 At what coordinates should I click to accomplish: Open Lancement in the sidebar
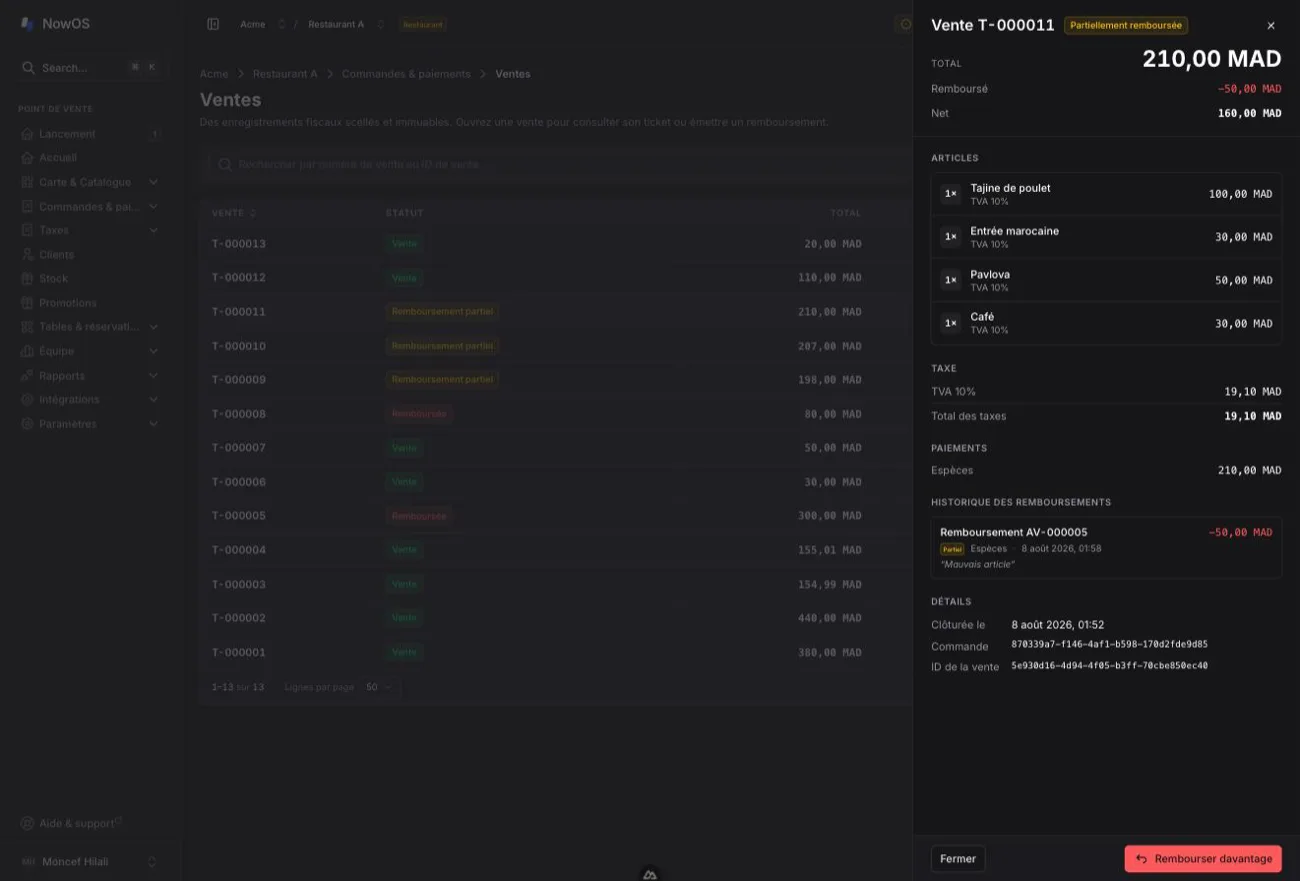click(x=90, y=134)
